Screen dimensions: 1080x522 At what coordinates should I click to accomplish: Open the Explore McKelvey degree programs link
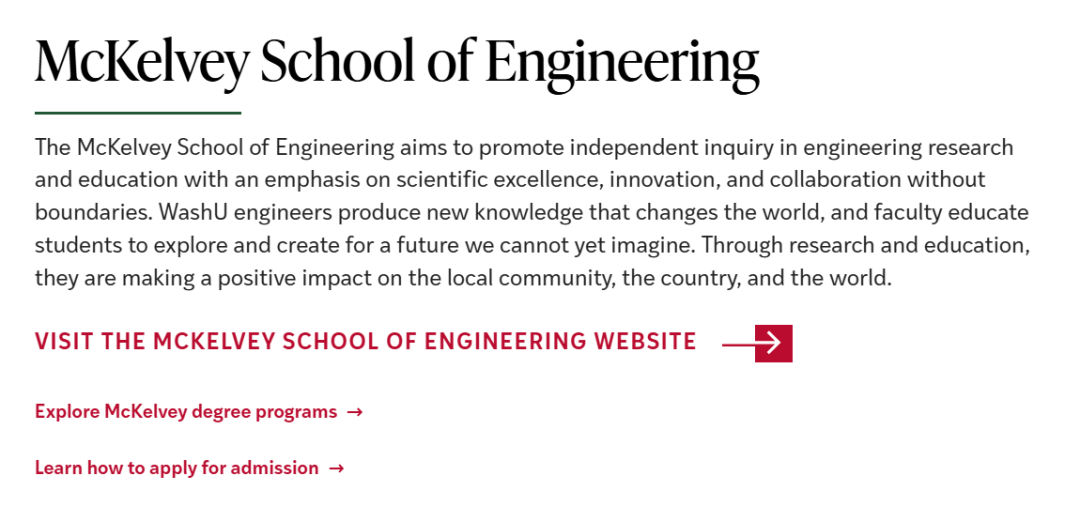tap(186, 412)
